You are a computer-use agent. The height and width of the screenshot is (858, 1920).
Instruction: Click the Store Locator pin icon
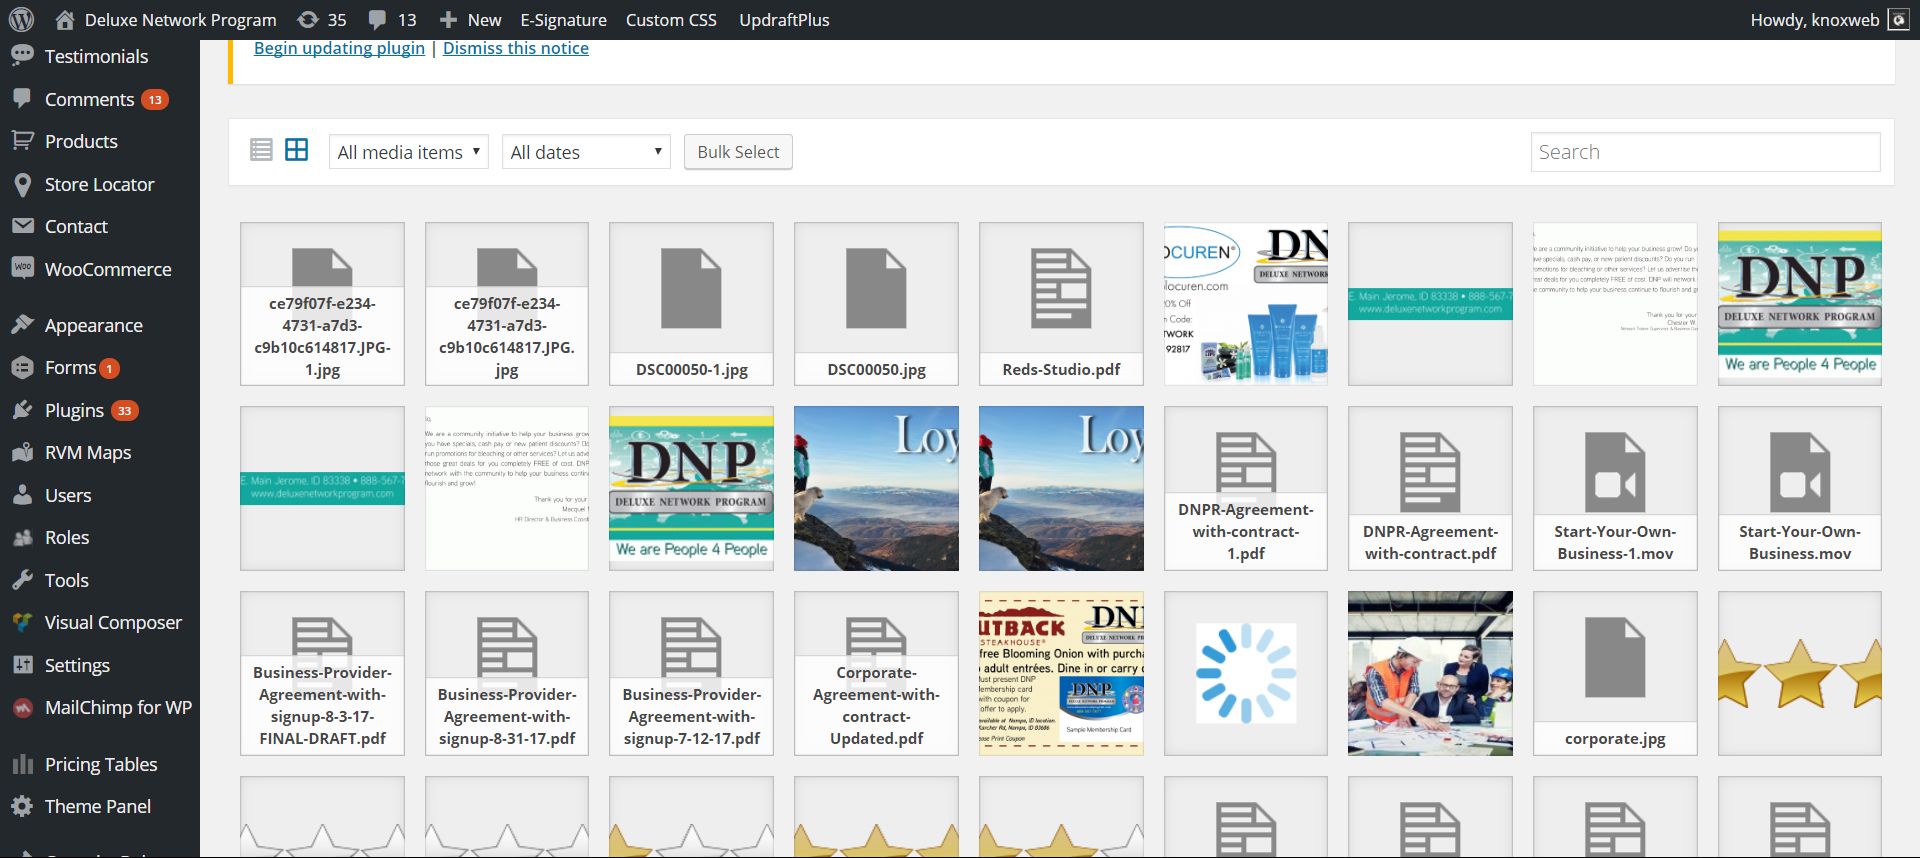(x=22, y=185)
